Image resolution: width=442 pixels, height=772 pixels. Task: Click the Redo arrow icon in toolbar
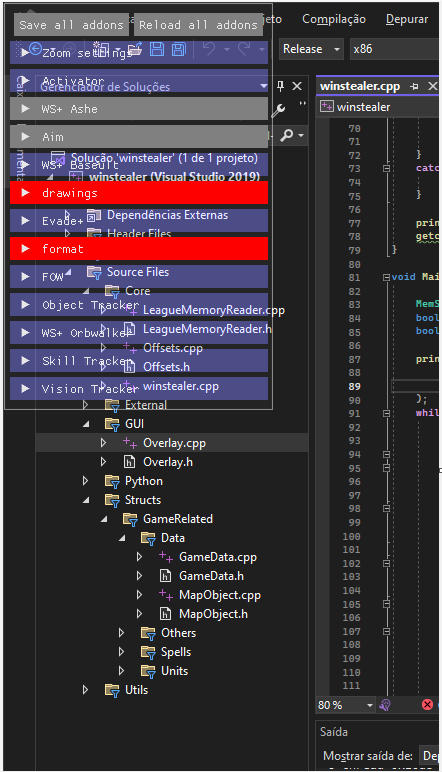click(x=244, y=49)
